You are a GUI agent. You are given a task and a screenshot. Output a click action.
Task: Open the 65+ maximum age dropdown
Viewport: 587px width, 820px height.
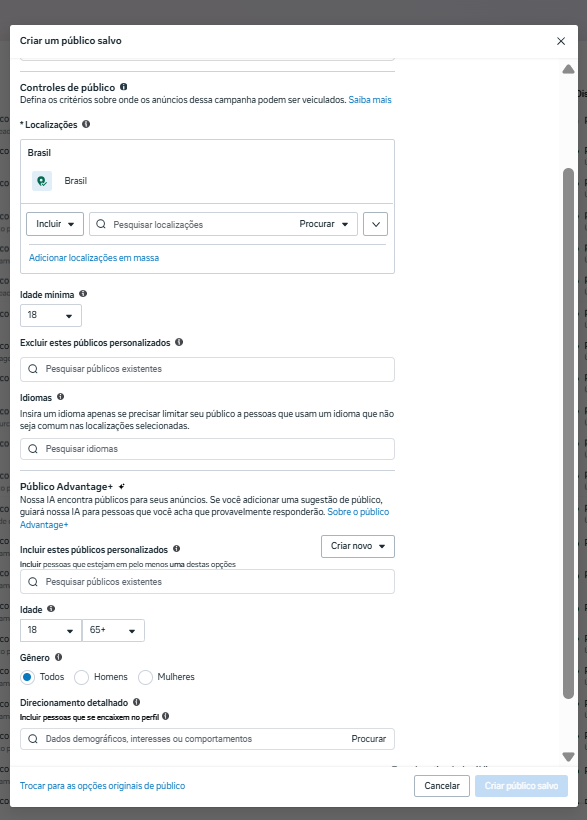[114, 630]
